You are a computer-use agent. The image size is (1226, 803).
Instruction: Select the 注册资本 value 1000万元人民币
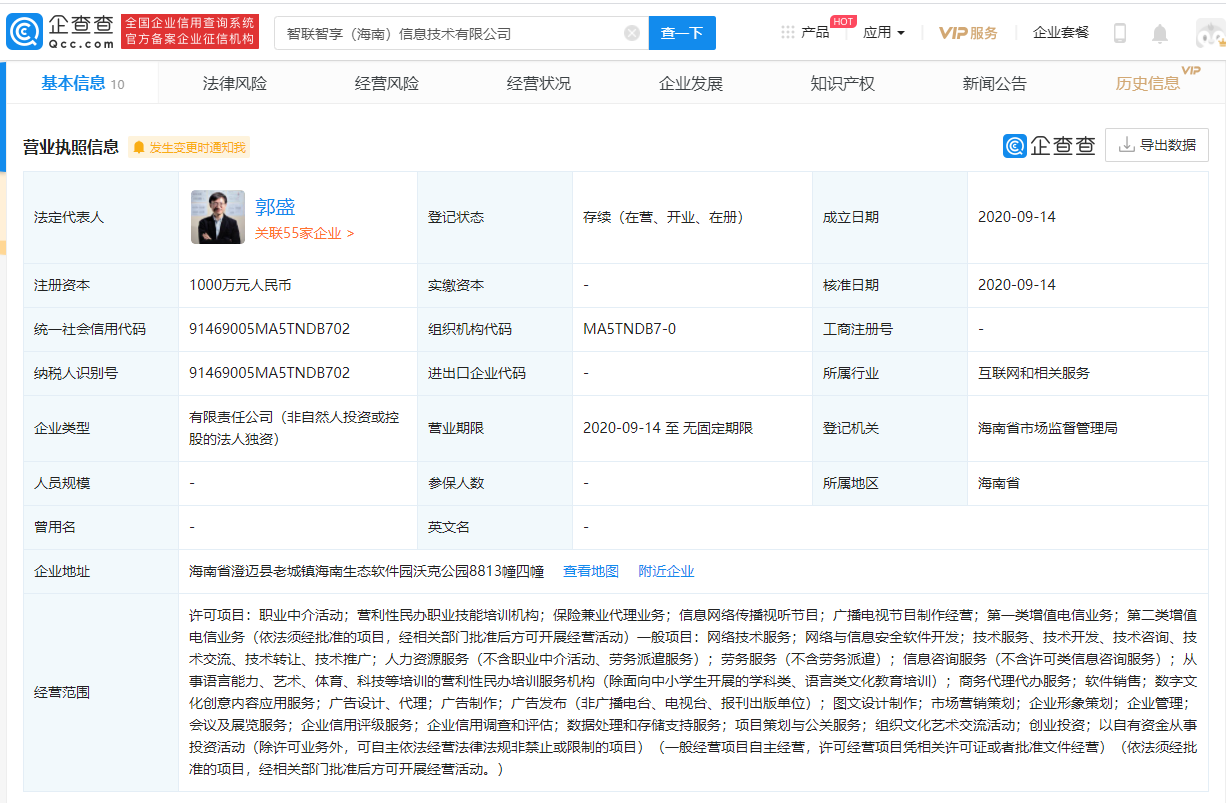240,285
